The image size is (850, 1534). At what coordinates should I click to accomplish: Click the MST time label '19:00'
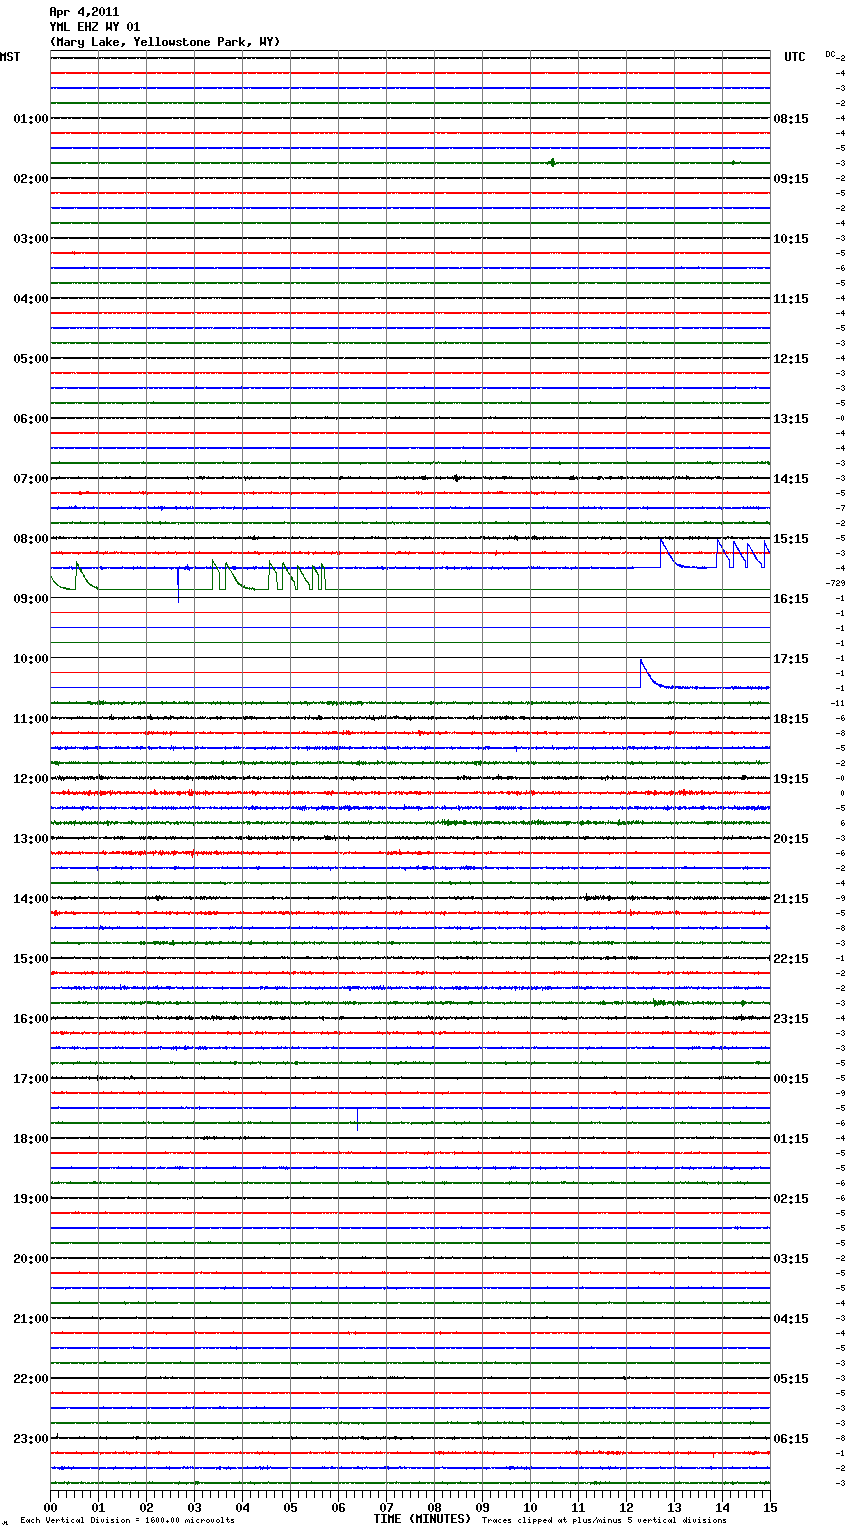30,1199
